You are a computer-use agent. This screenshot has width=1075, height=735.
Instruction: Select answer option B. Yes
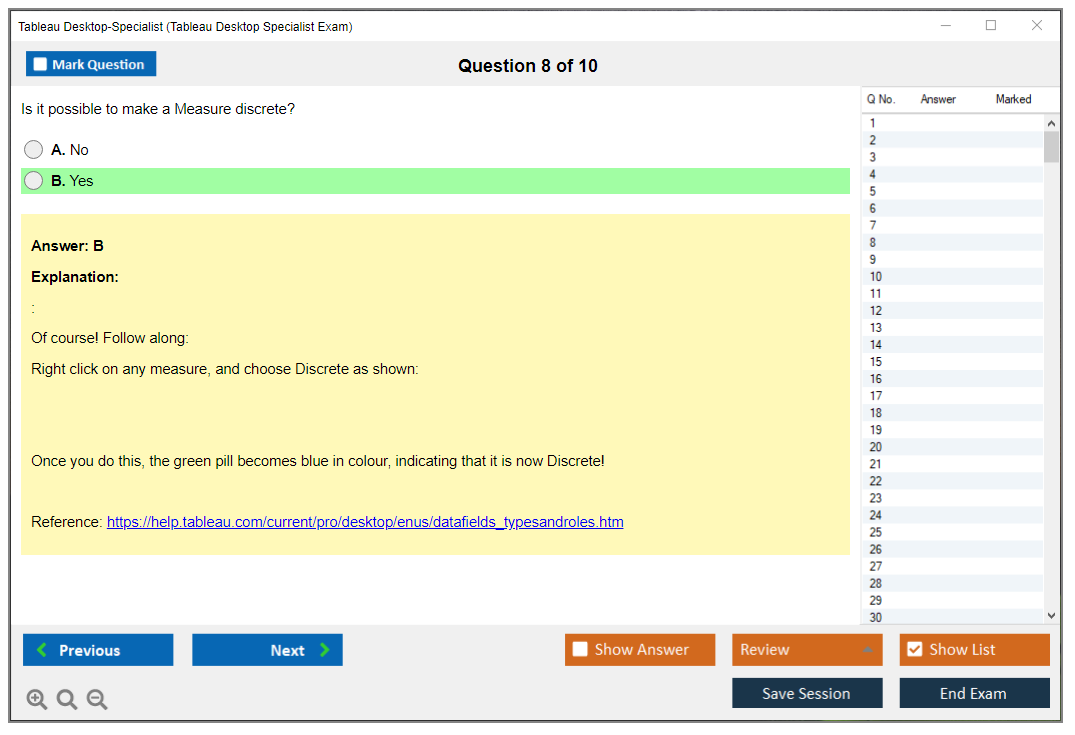pos(34,181)
